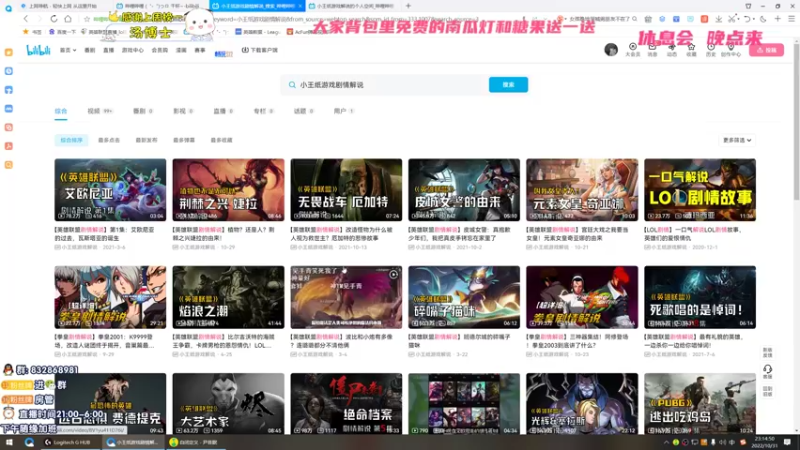
Task: Open the browser hamburger menu
Action: [791, 19]
